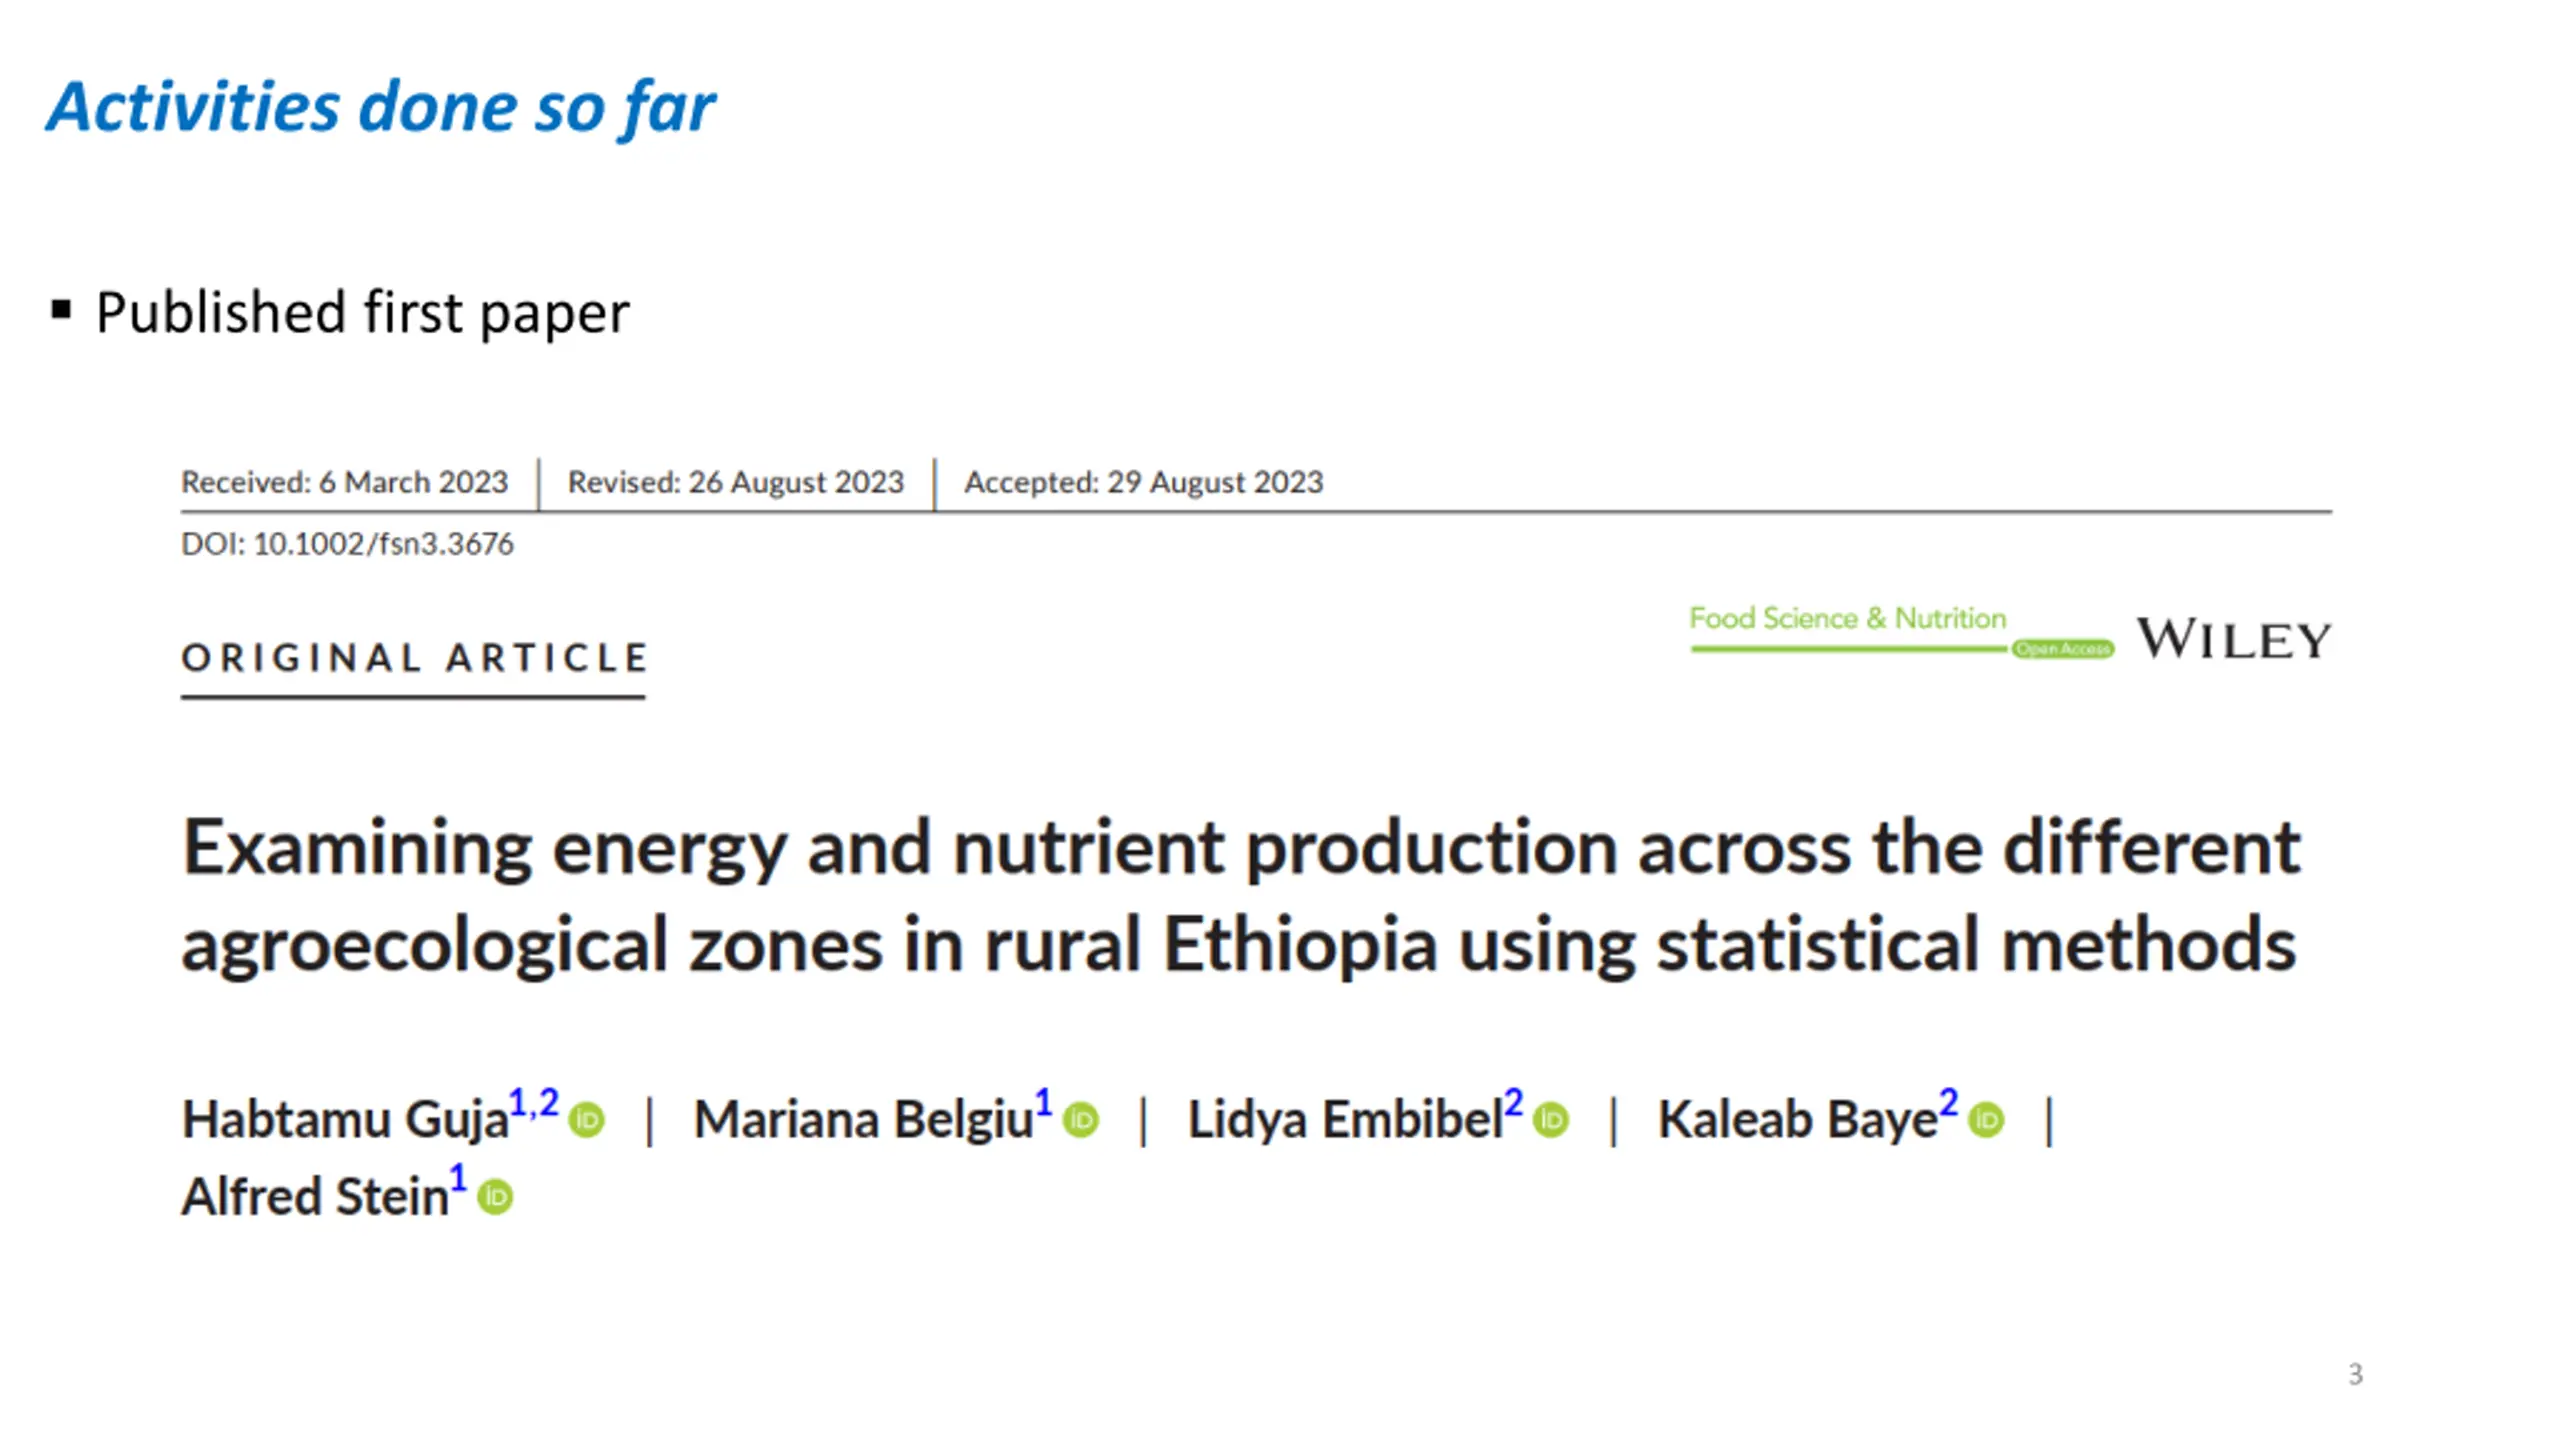Click the DOI 10.1002/fsn3.3676 text
Image resolution: width=2560 pixels, height=1440 pixels.
point(347,544)
